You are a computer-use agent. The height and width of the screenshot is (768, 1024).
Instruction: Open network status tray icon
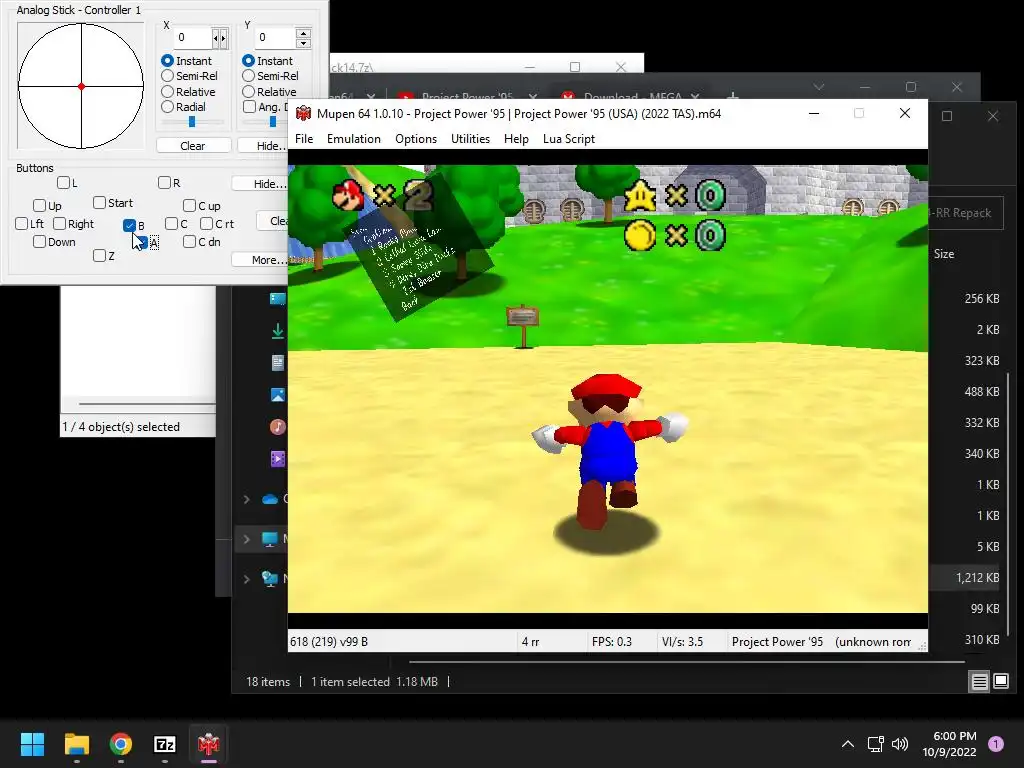(x=875, y=744)
